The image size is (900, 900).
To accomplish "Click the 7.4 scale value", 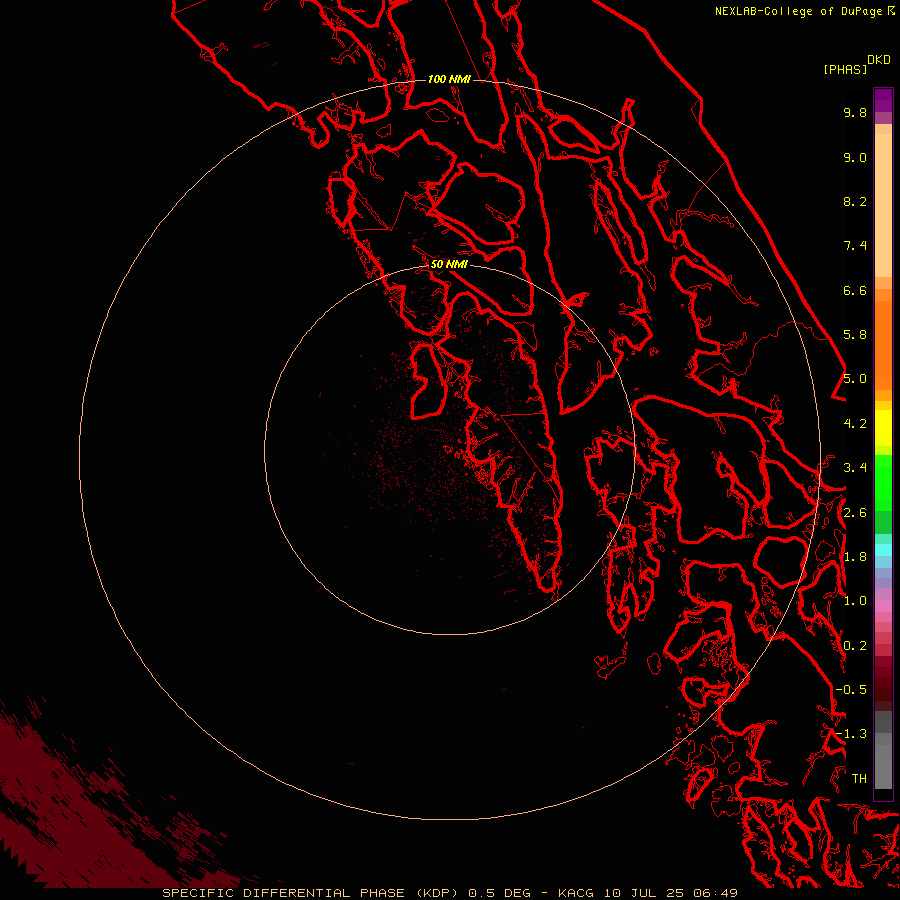I will coord(855,246).
